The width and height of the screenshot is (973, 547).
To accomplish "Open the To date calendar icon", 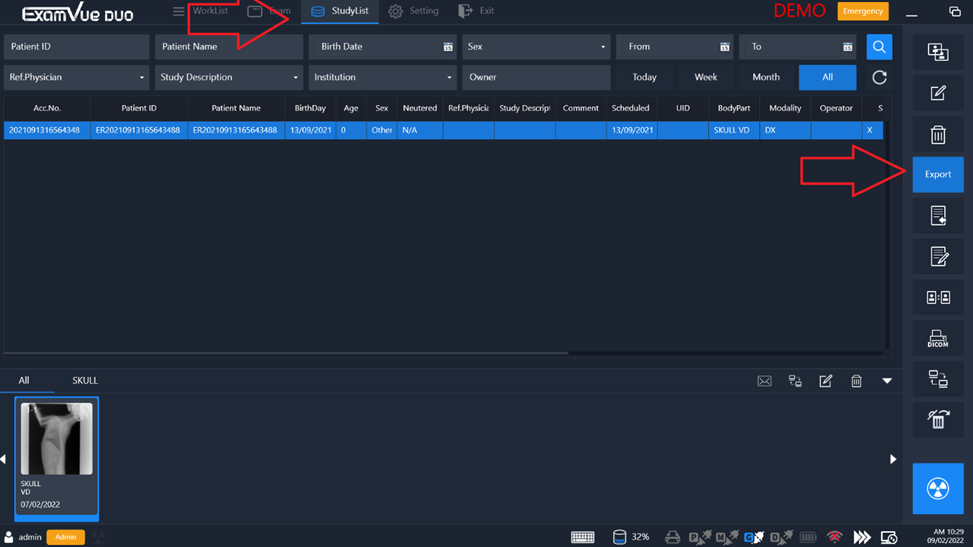I will (847, 47).
